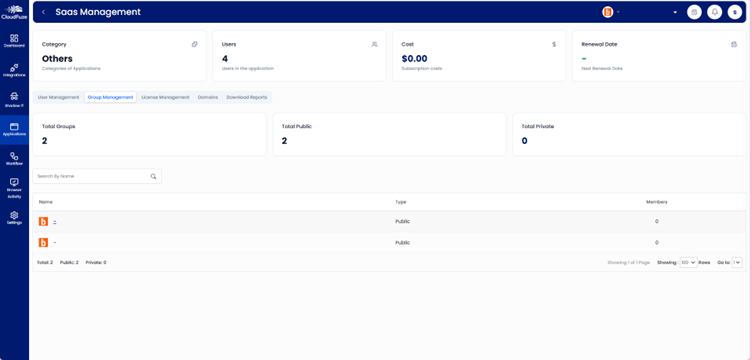This screenshot has width=752, height=360.
Task: Open the rows-per-page dropdown
Action: (x=689, y=262)
